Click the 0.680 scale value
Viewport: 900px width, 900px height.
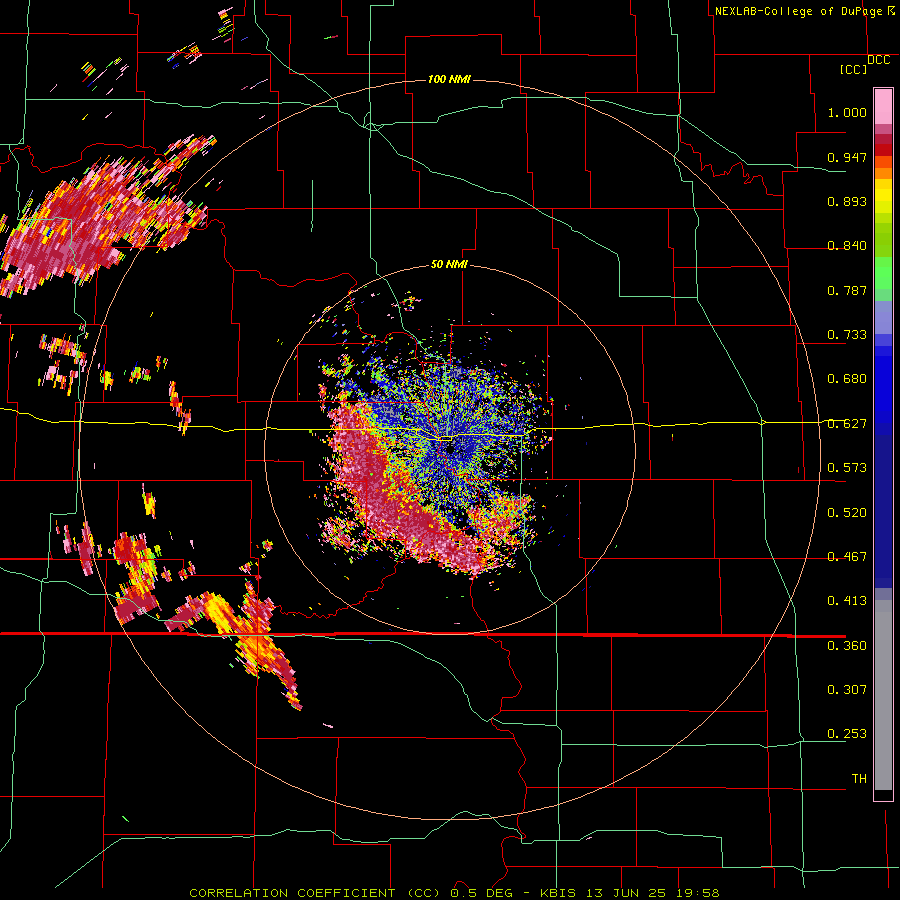point(847,379)
